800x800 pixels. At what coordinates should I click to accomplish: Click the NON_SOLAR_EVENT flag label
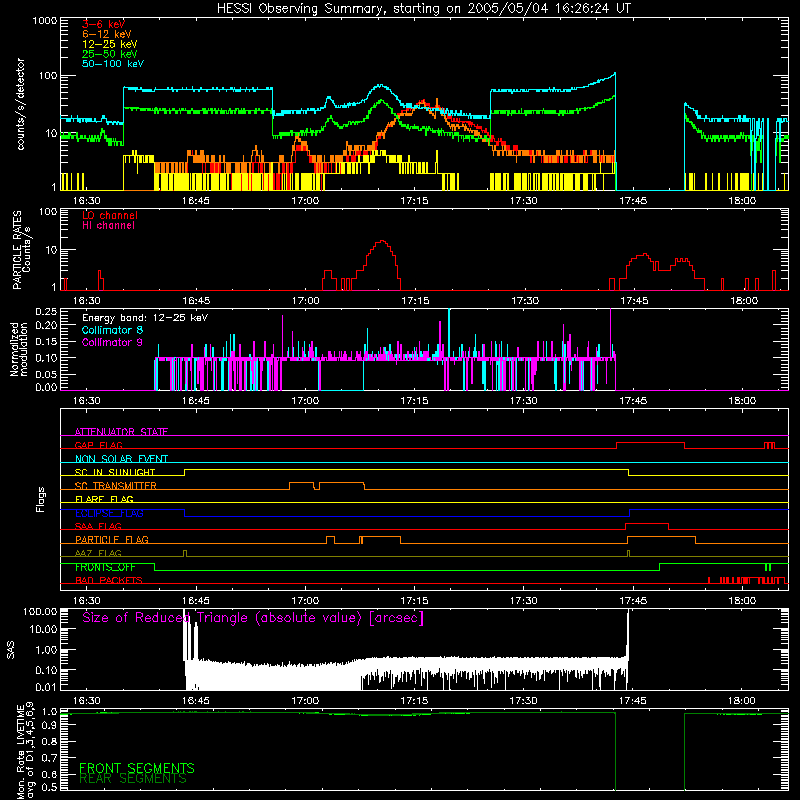coord(121,459)
